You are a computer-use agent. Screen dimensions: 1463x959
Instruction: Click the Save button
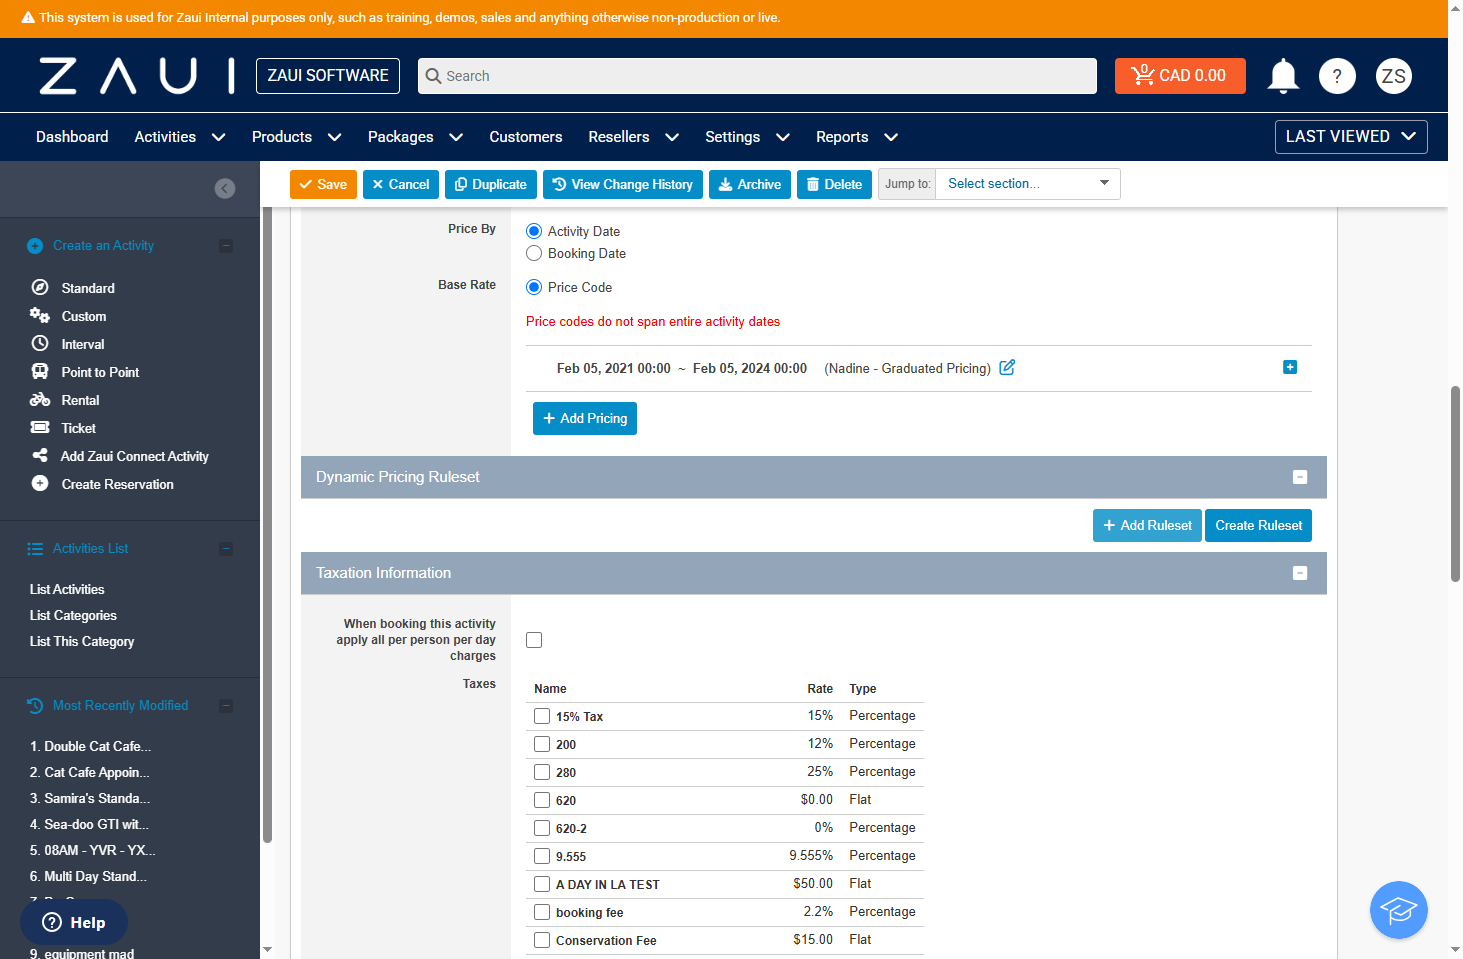click(x=323, y=184)
